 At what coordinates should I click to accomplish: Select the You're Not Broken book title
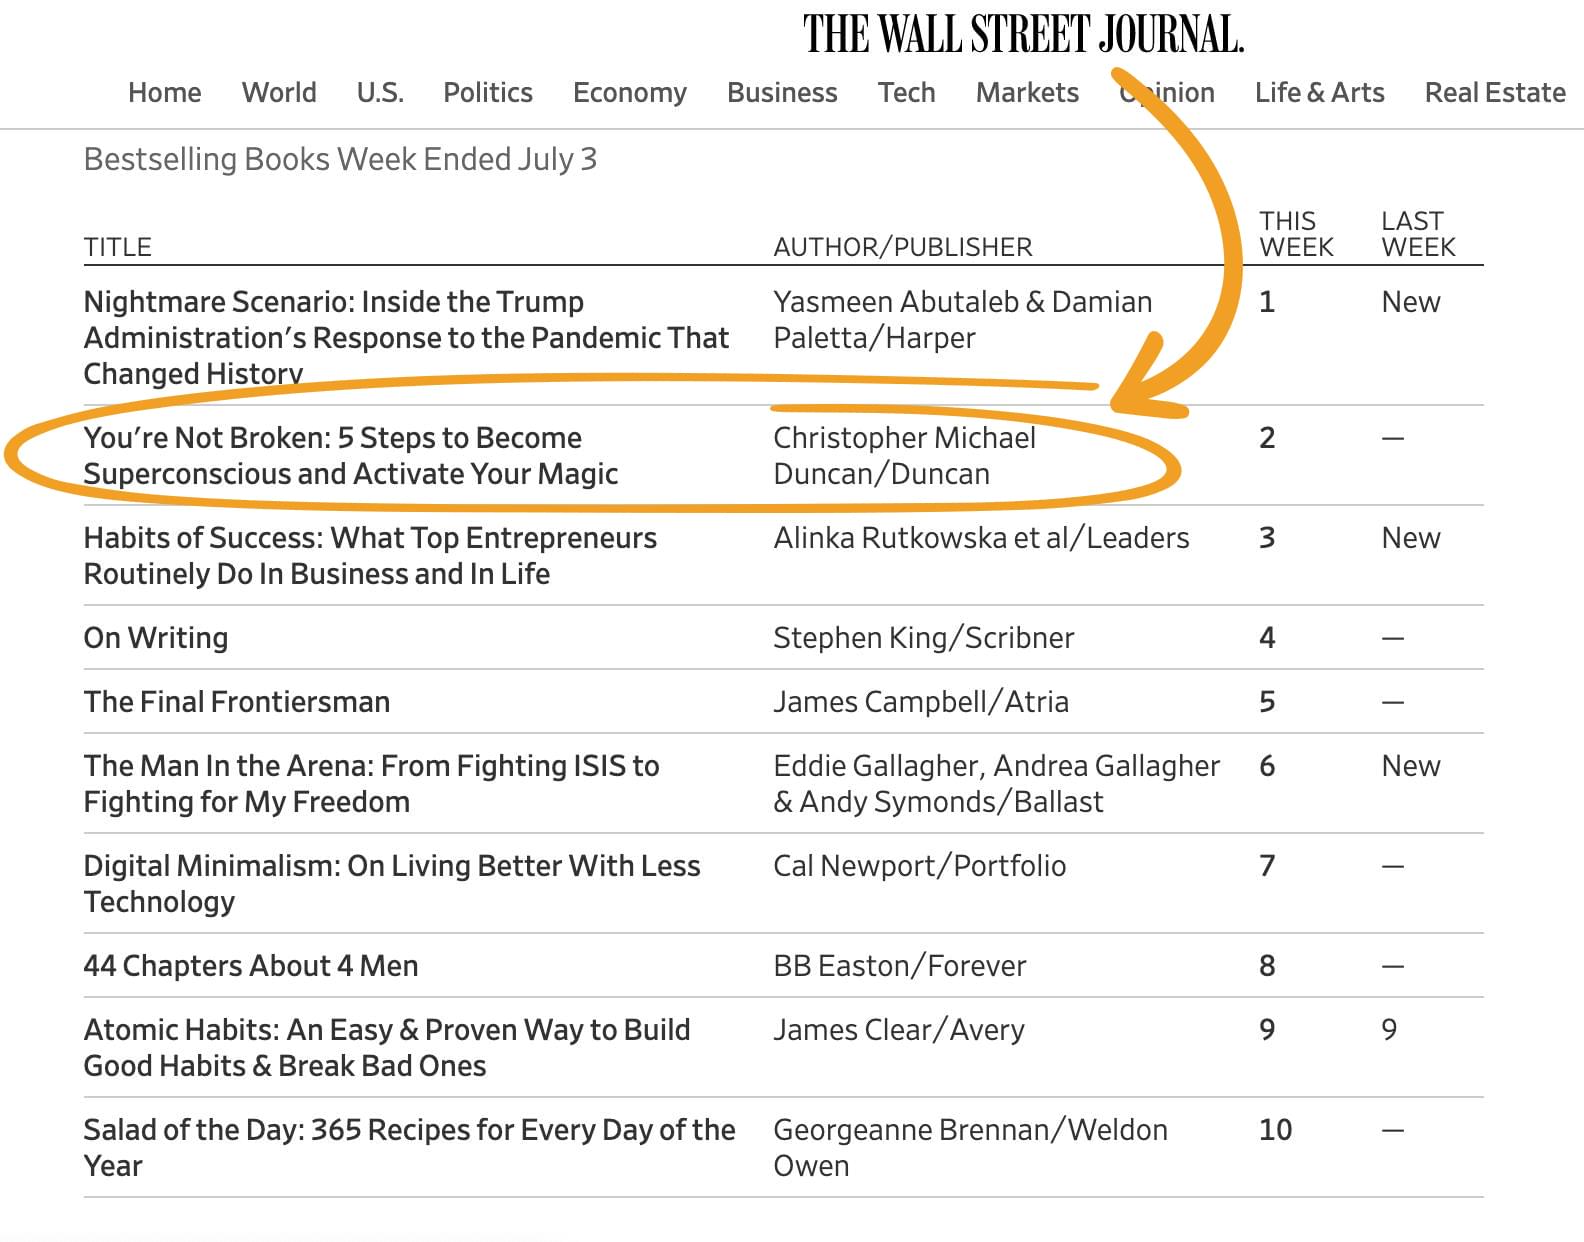351,456
